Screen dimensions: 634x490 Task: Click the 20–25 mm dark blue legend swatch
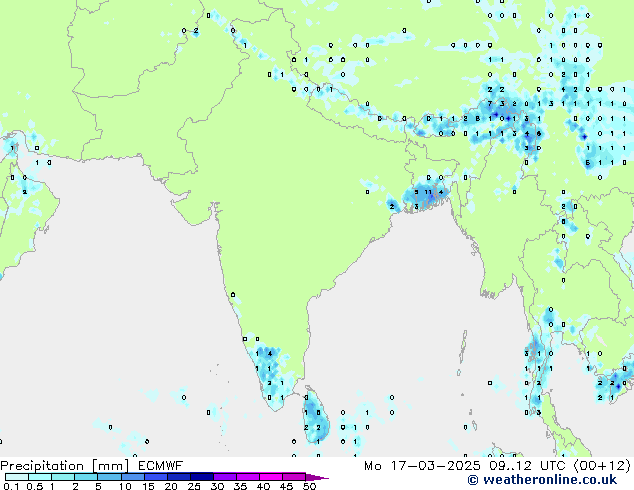(x=179, y=477)
